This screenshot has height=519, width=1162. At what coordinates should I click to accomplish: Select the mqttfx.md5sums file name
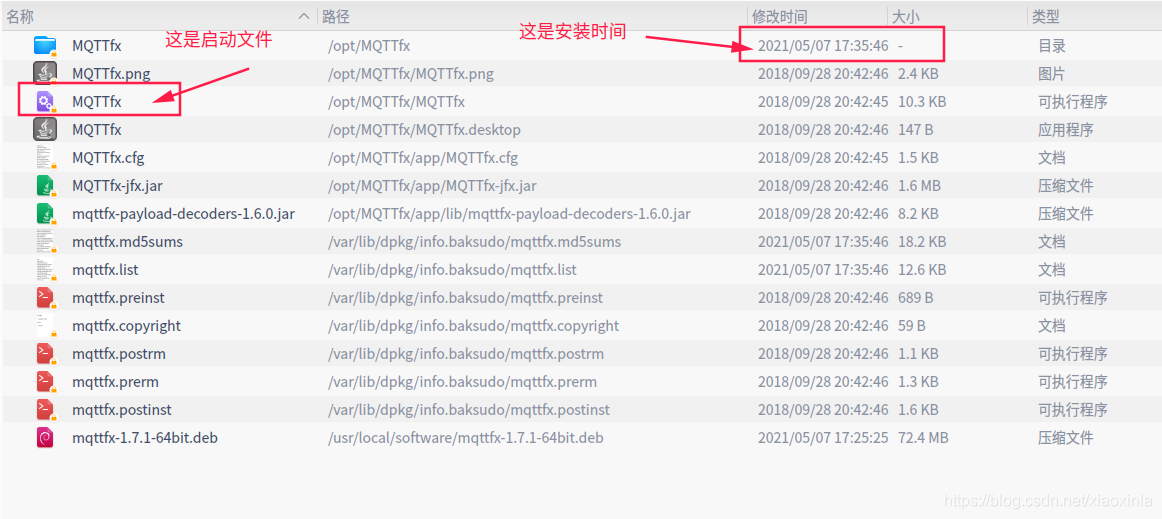pos(127,242)
